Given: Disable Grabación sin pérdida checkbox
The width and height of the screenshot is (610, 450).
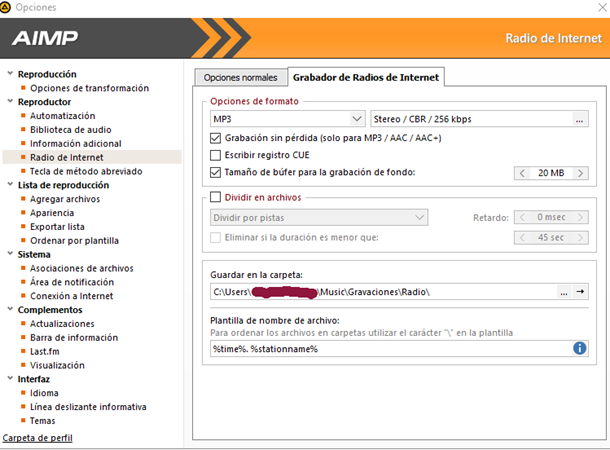Looking at the screenshot, I should pos(215,138).
